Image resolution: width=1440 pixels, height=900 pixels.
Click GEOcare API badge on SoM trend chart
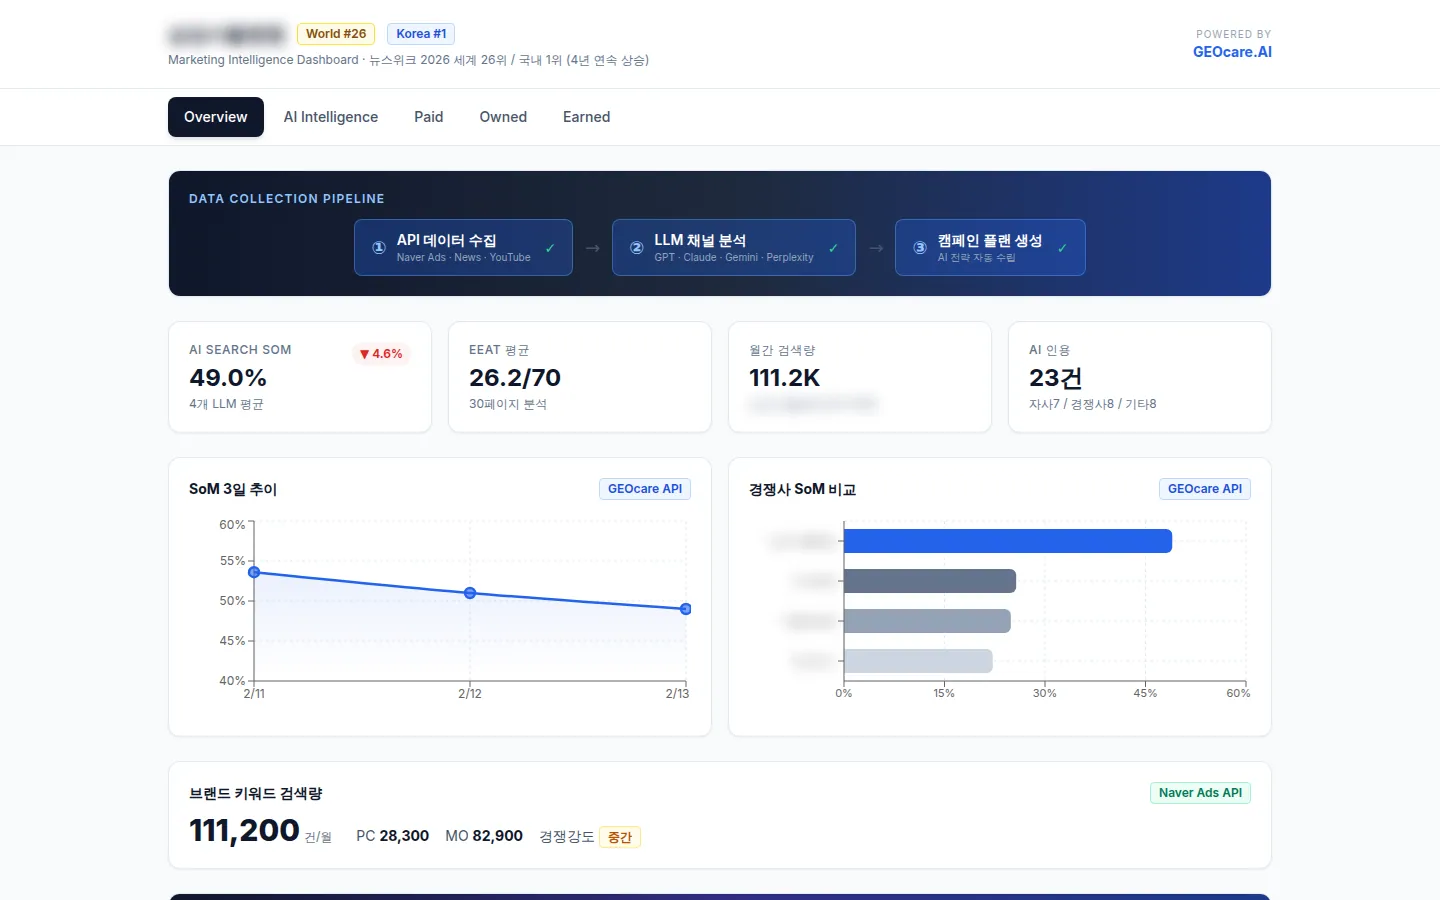[645, 489]
